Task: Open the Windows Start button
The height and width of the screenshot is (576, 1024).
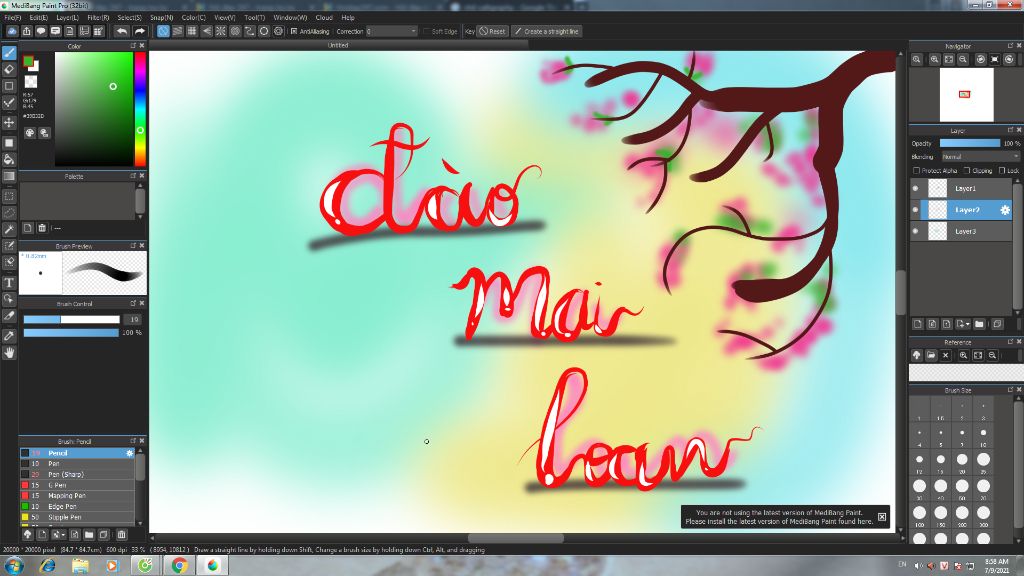Action: [x=14, y=565]
